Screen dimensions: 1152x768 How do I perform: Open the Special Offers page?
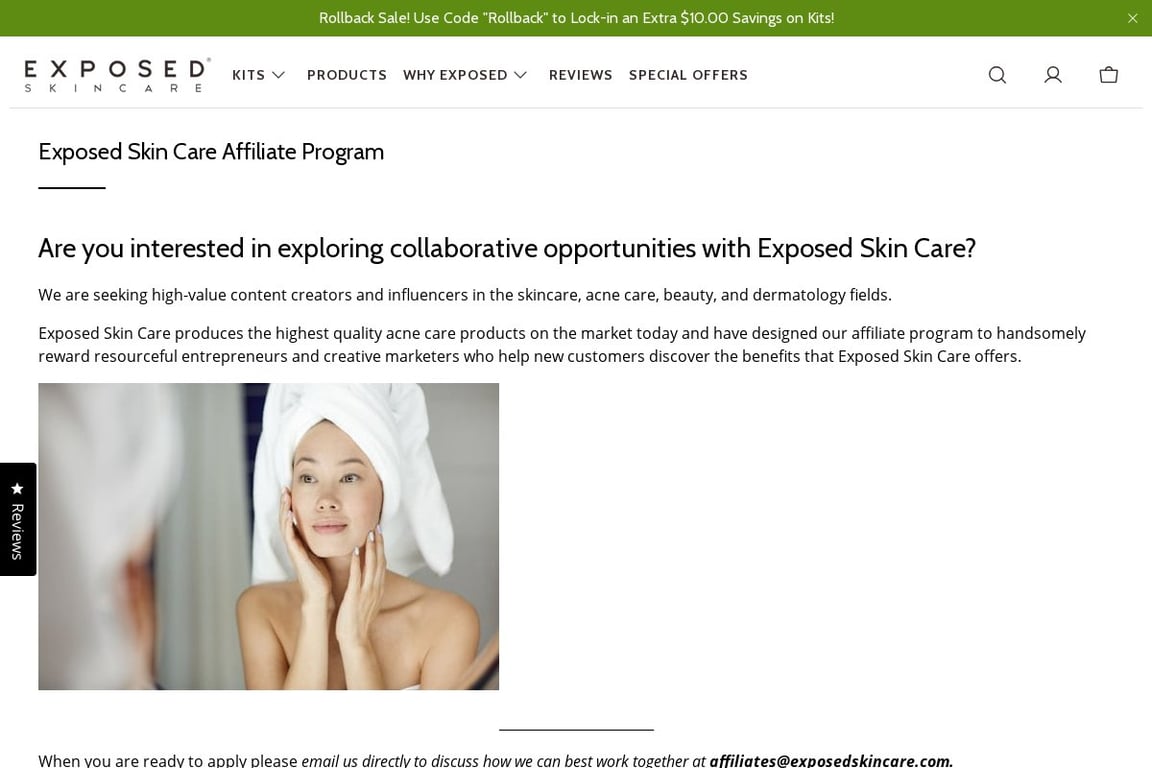pyautogui.click(x=688, y=75)
